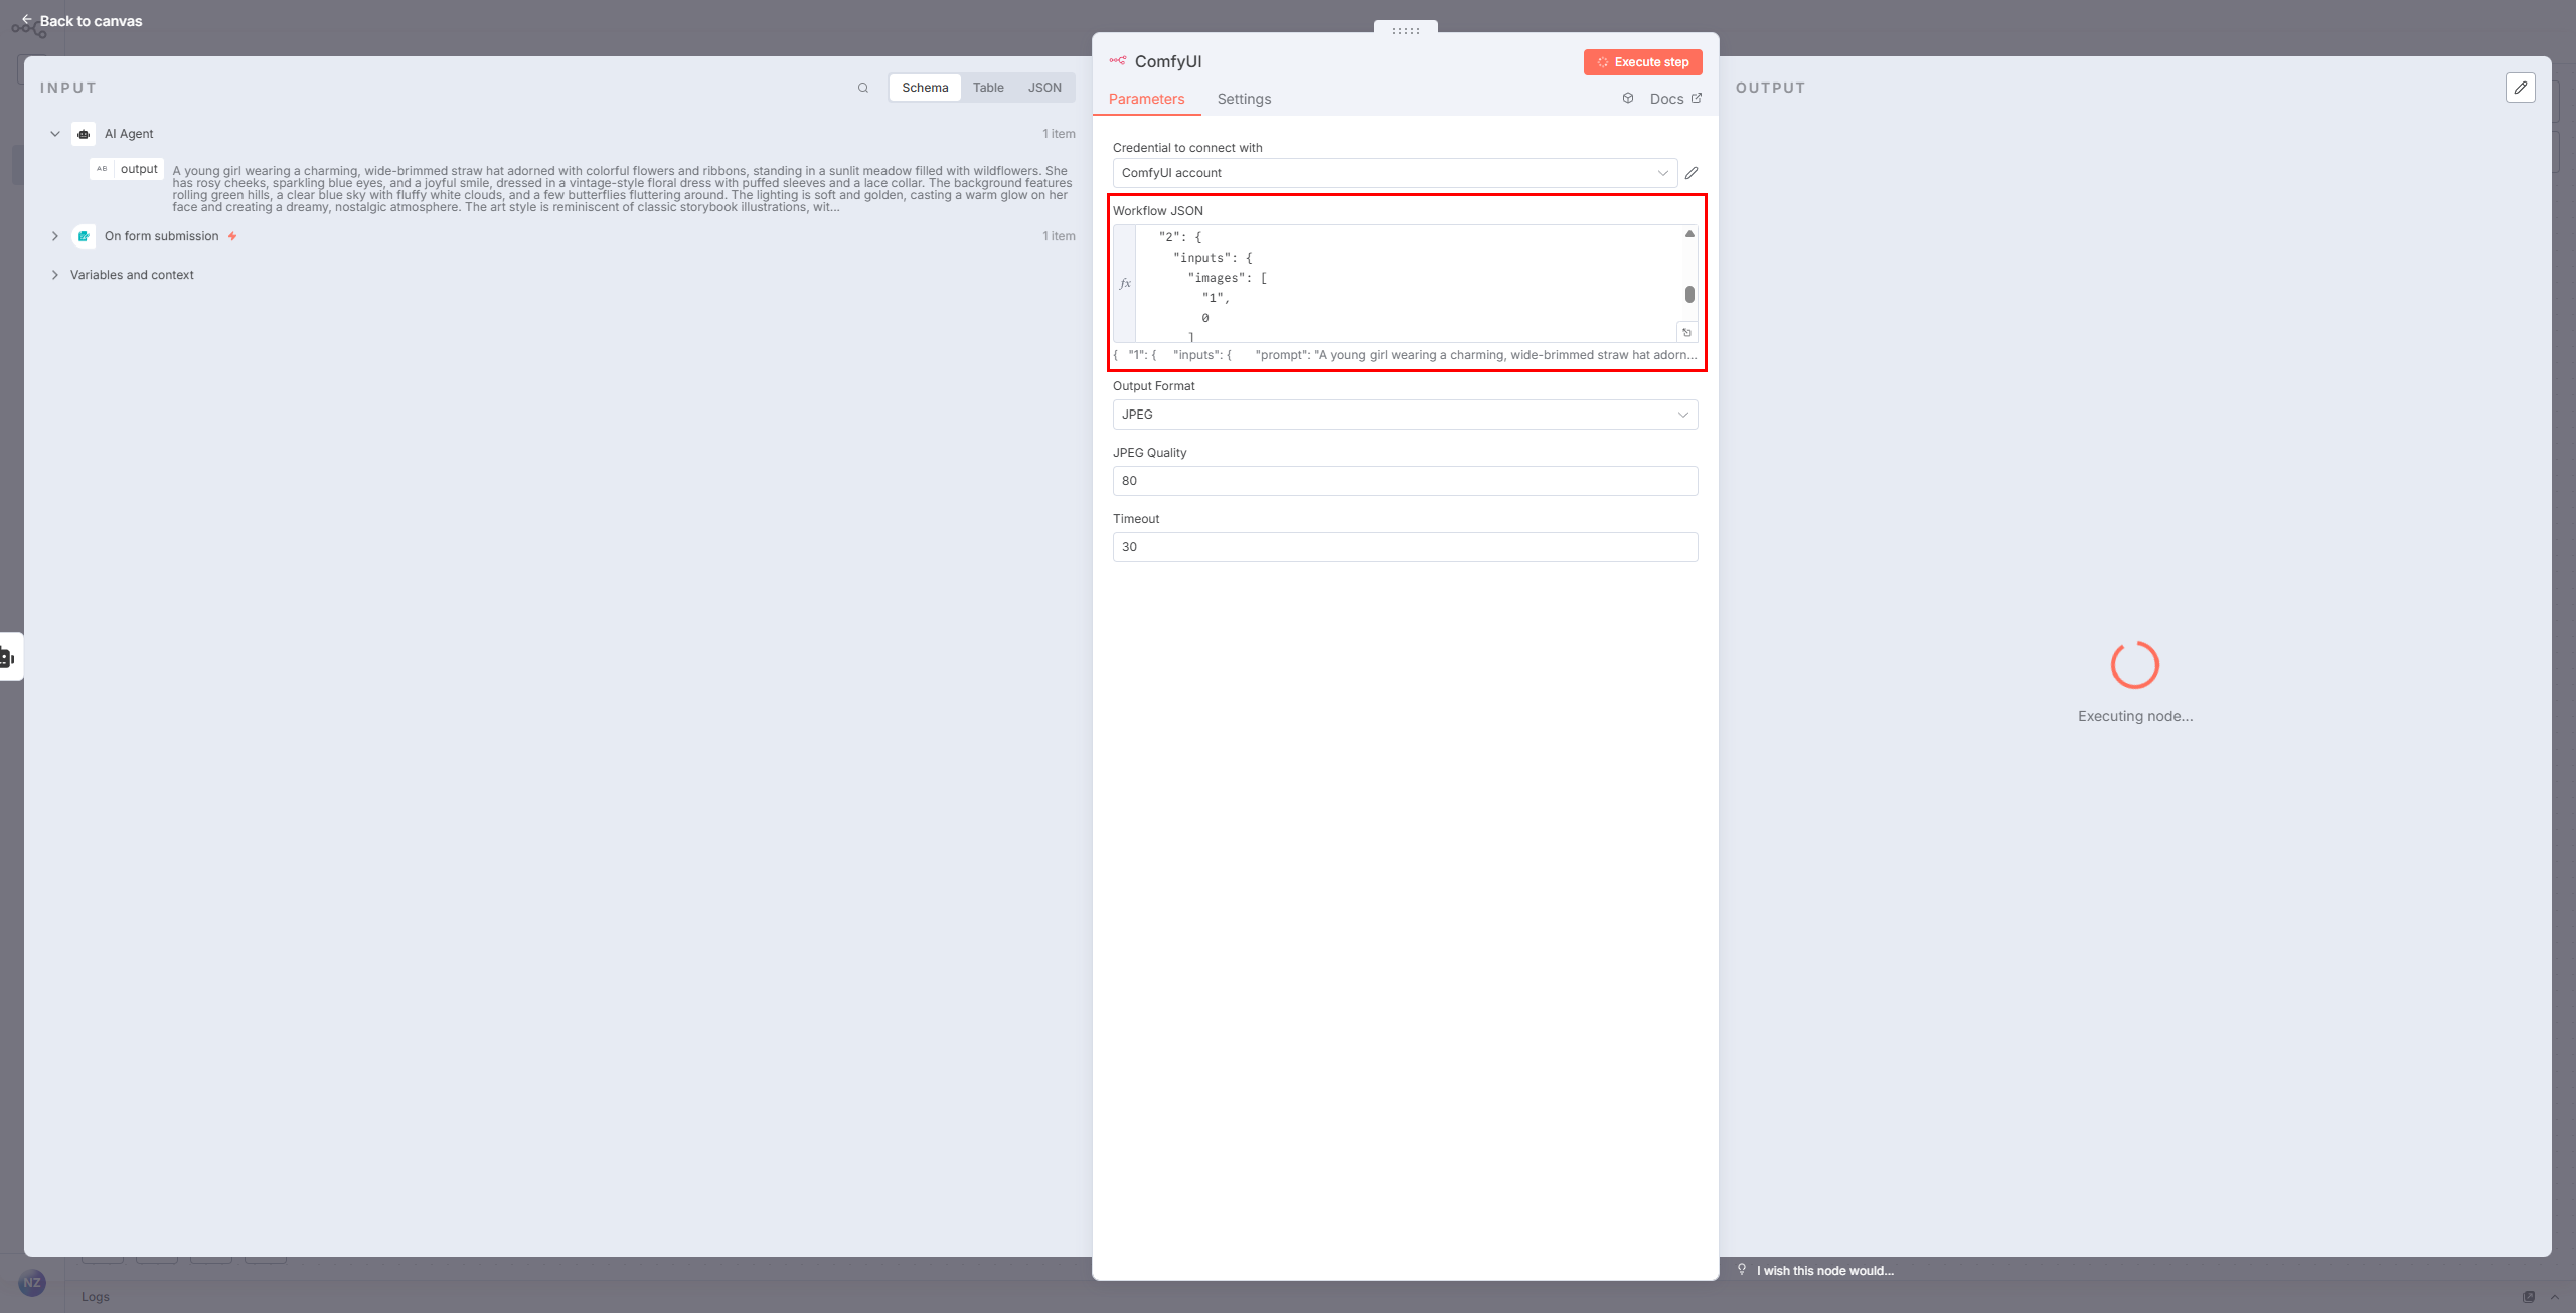
Task: Click the NZ user avatar
Action: 32,1282
